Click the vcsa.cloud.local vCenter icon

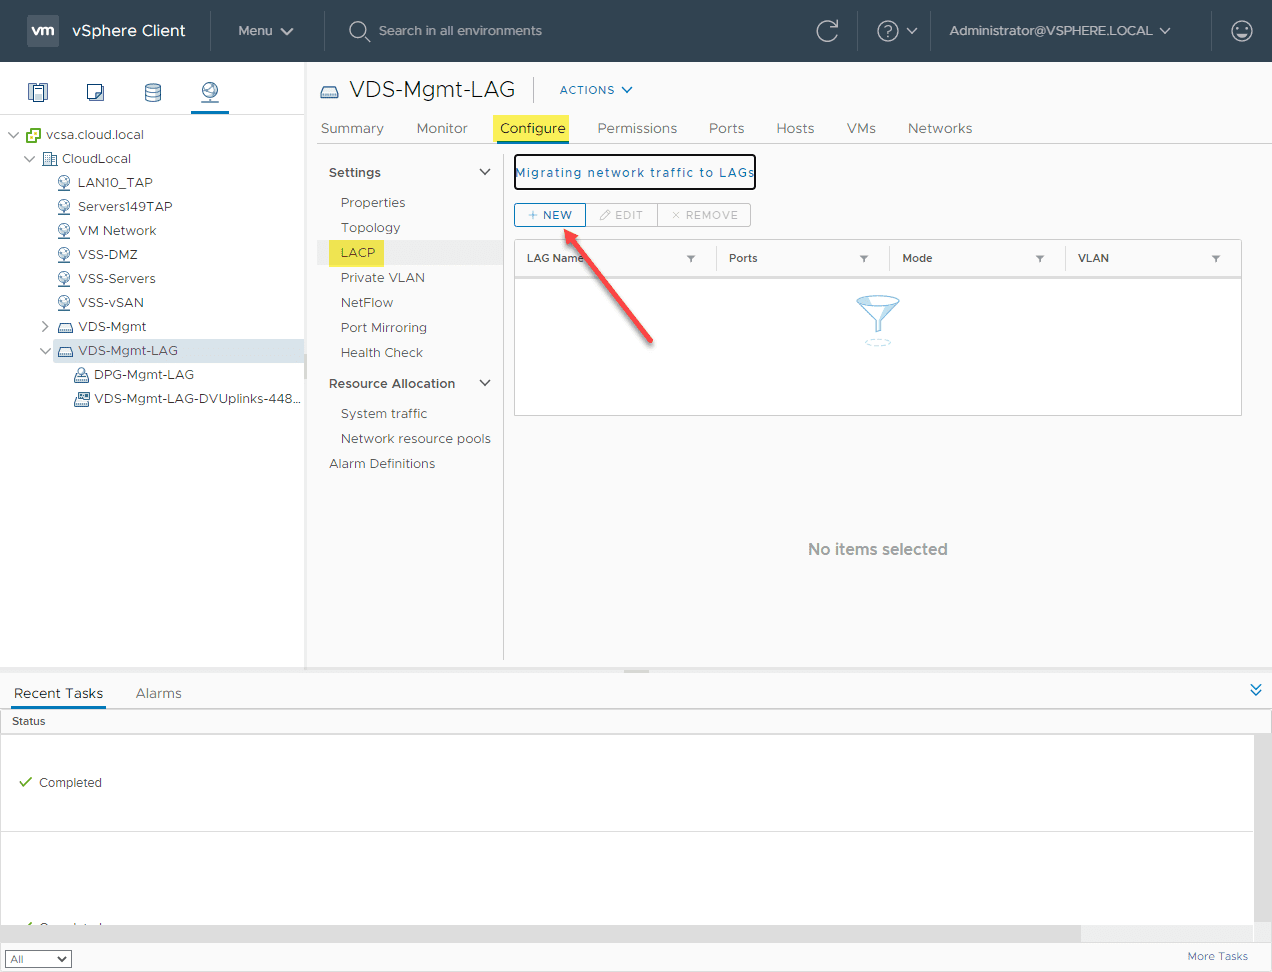point(34,135)
